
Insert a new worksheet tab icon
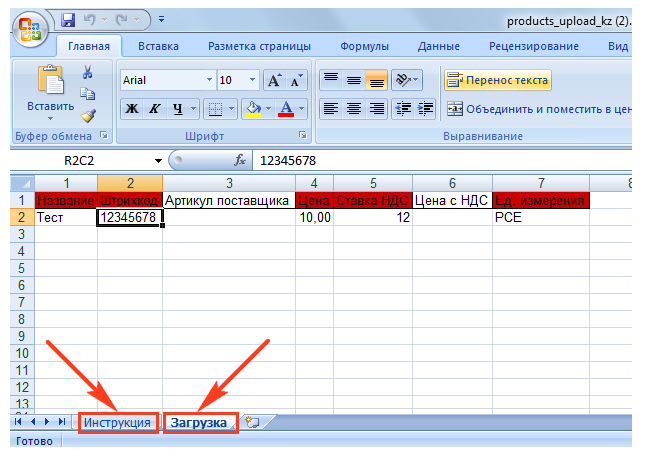pos(251,423)
